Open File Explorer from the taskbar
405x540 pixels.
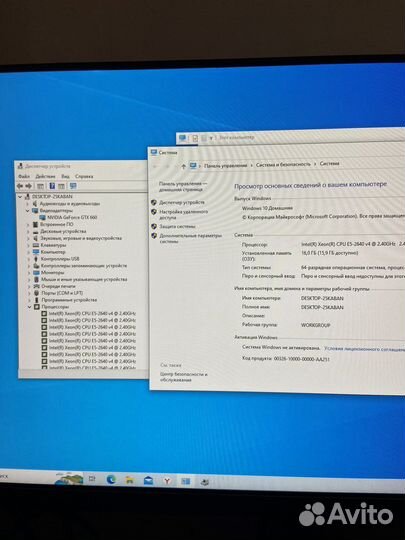pos(130,480)
